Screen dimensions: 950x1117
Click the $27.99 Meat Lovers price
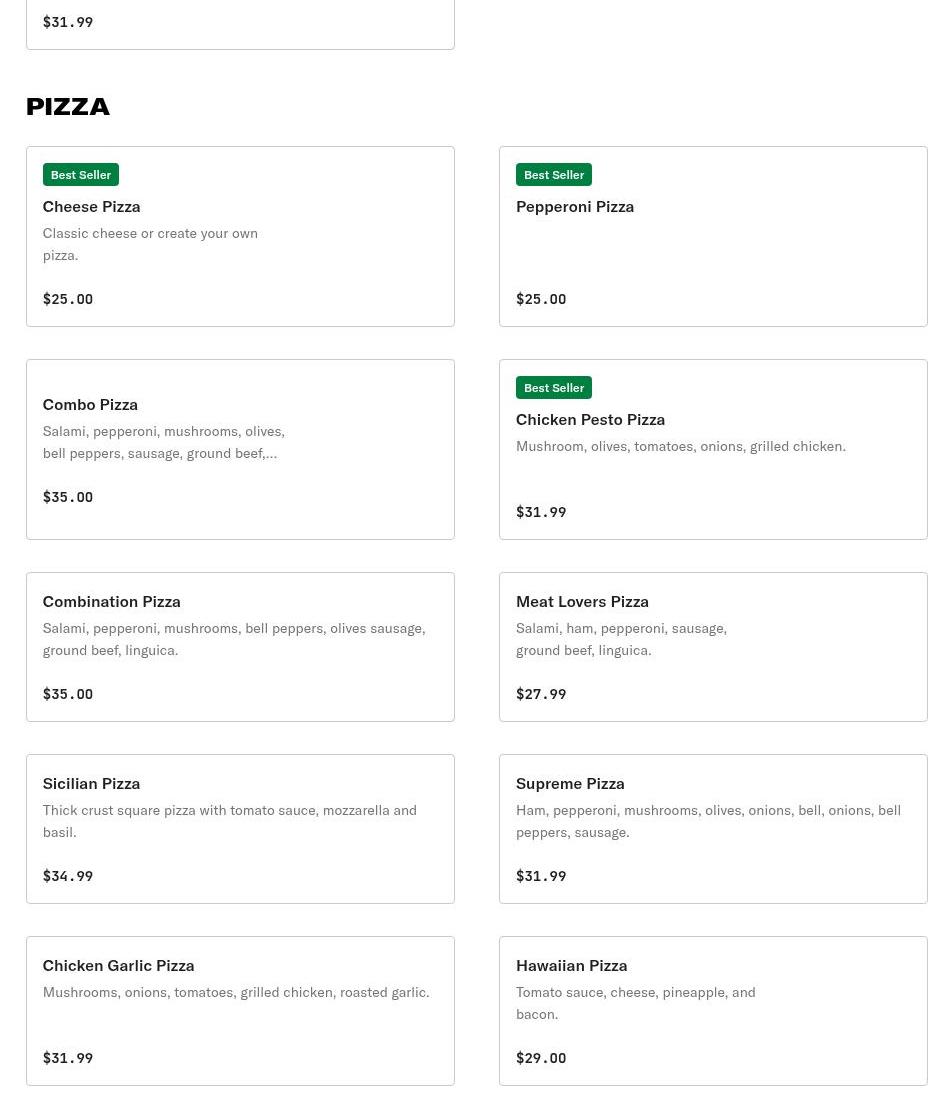pyautogui.click(x=541, y=694)
